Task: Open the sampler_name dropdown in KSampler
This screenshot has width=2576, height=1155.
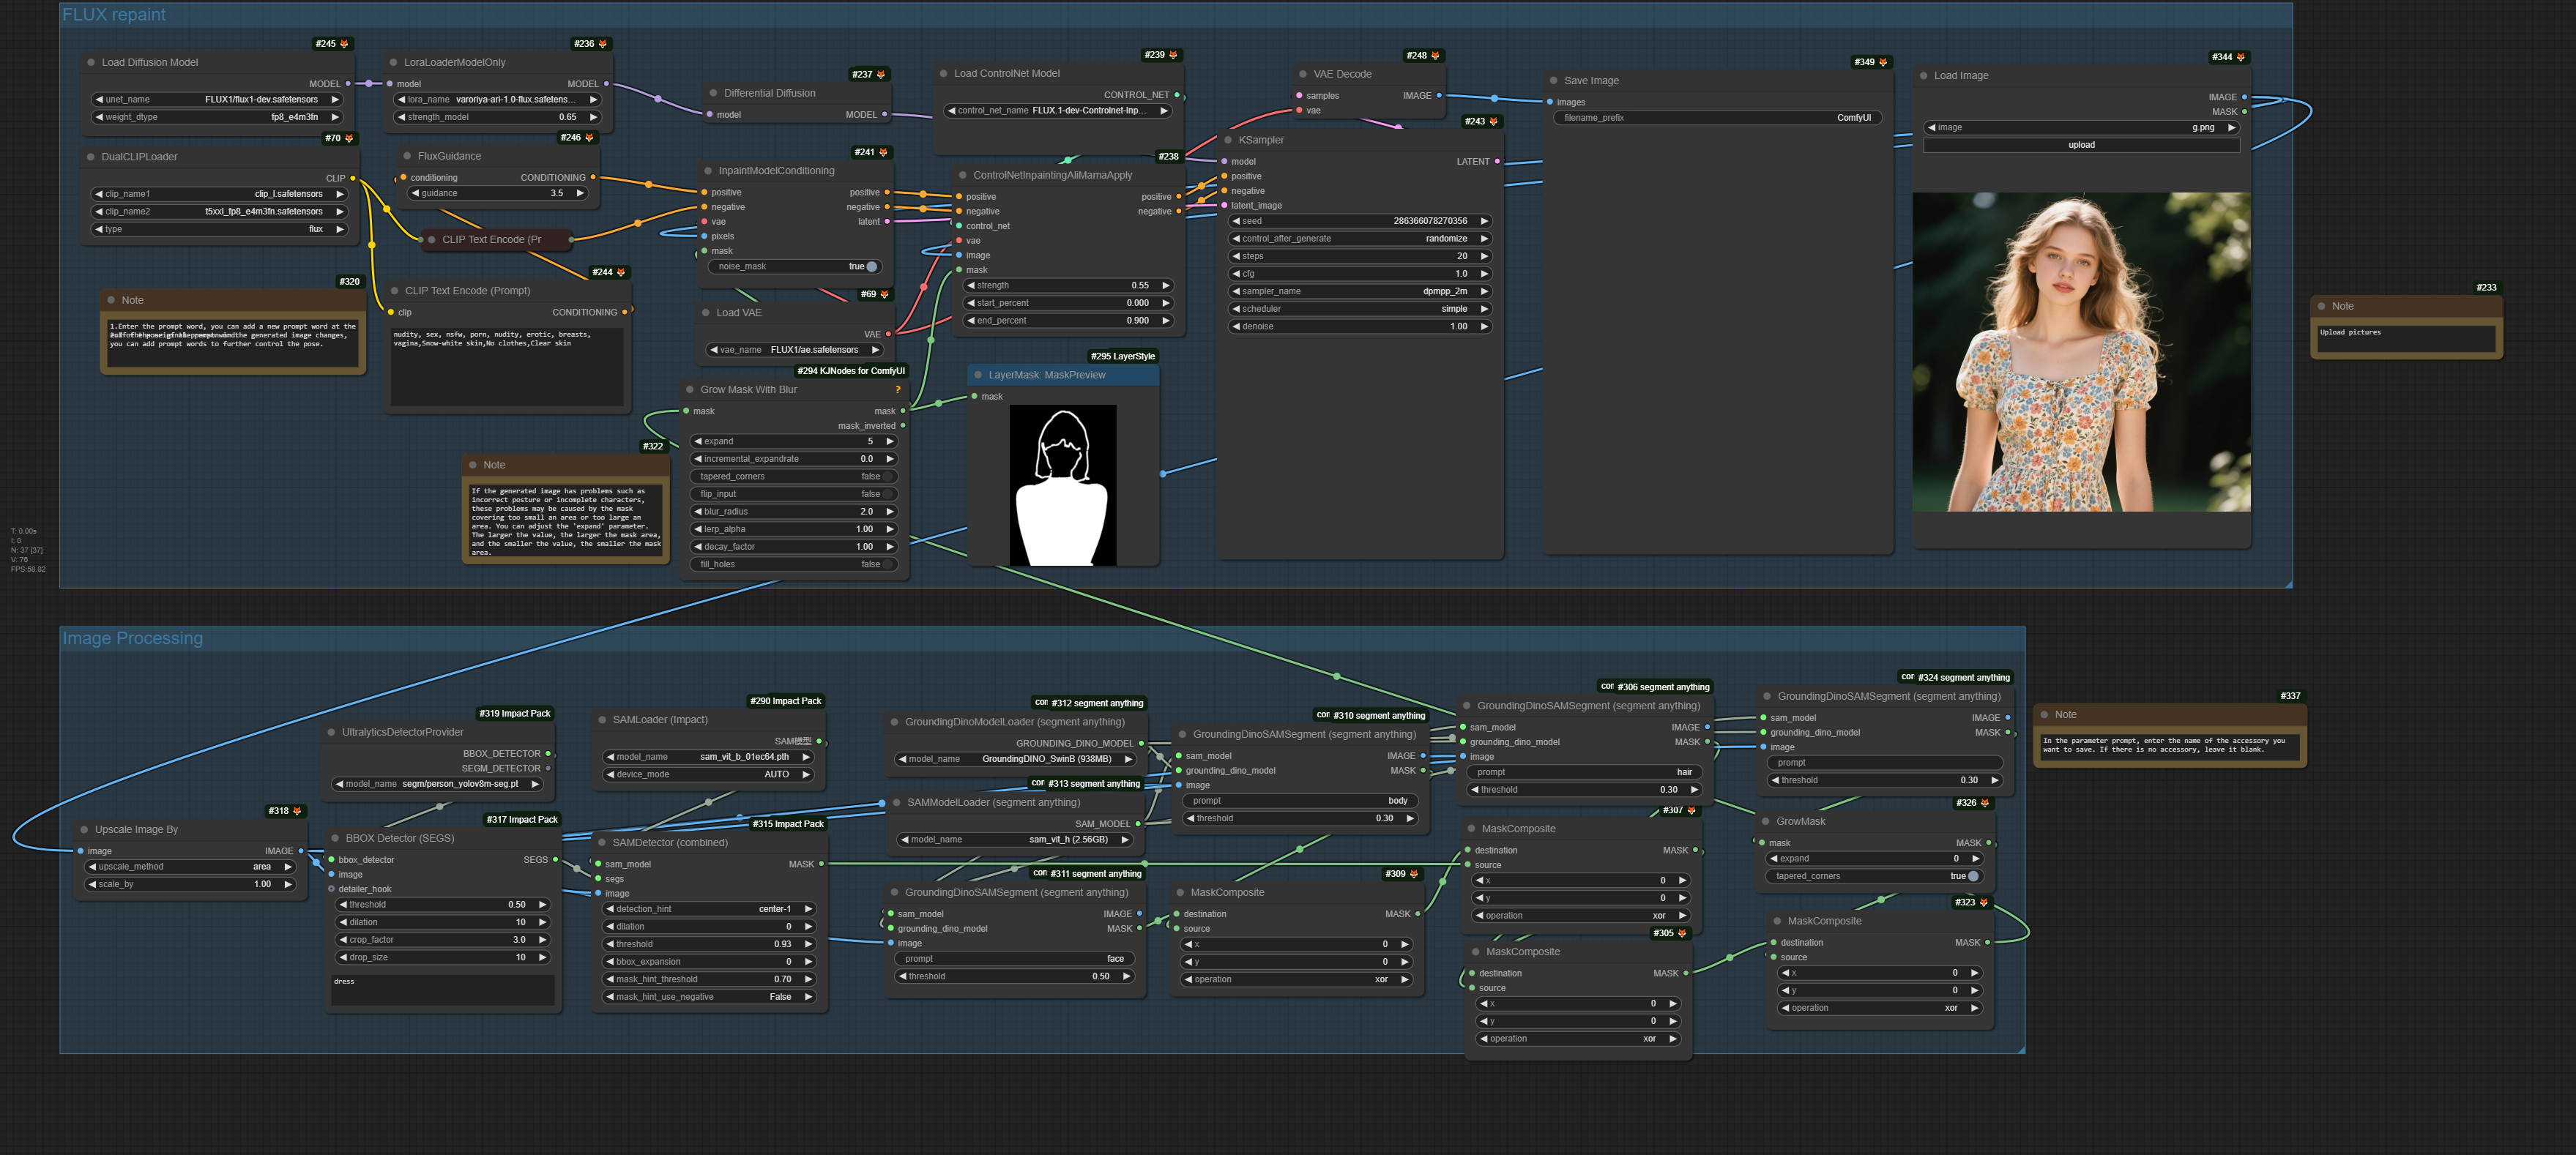Action: coord(1360,291)
